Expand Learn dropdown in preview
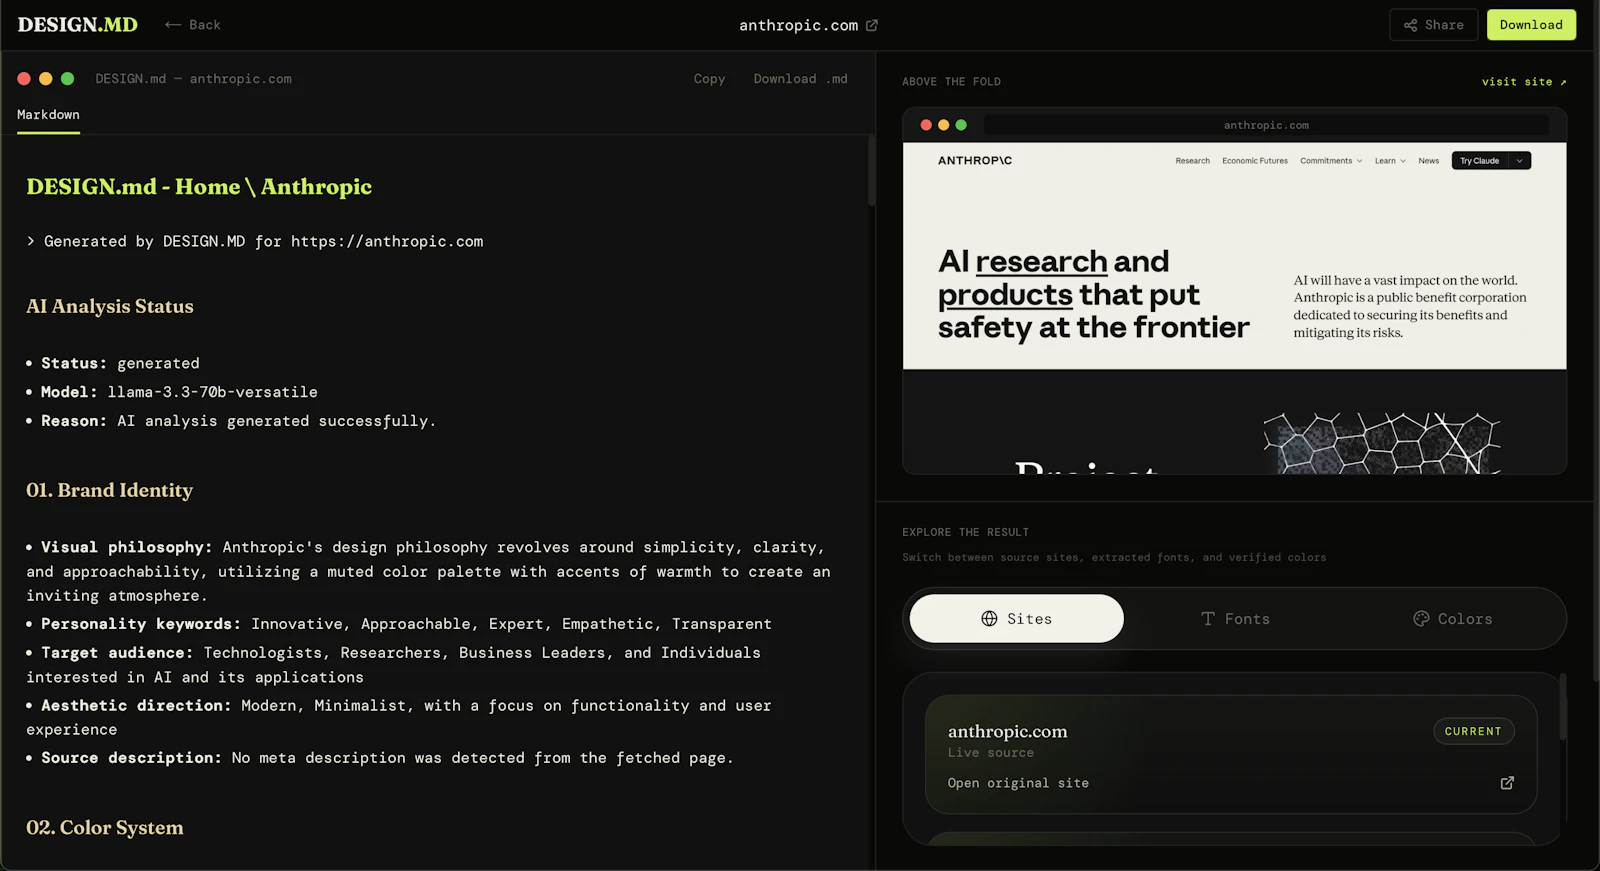Viewport: 1600px width, 871px height. (1390, 161)
